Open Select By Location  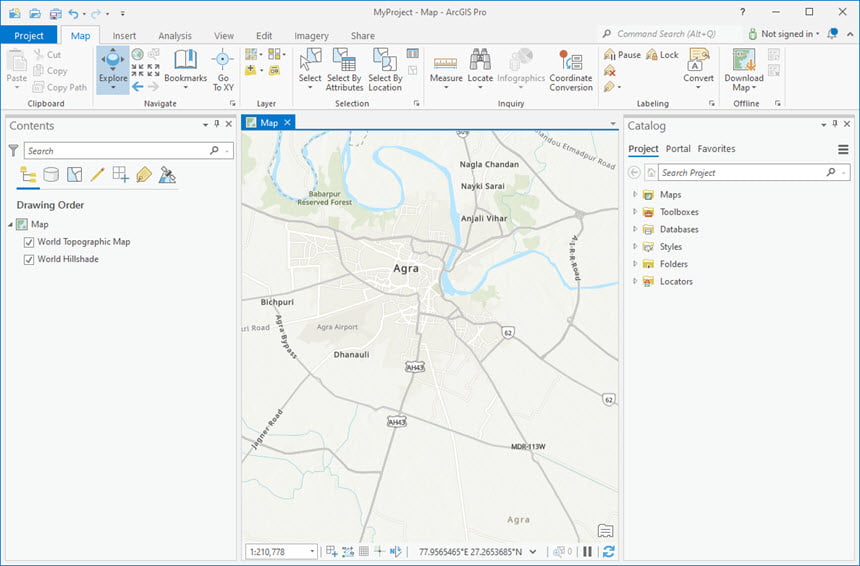click(385, 69)
